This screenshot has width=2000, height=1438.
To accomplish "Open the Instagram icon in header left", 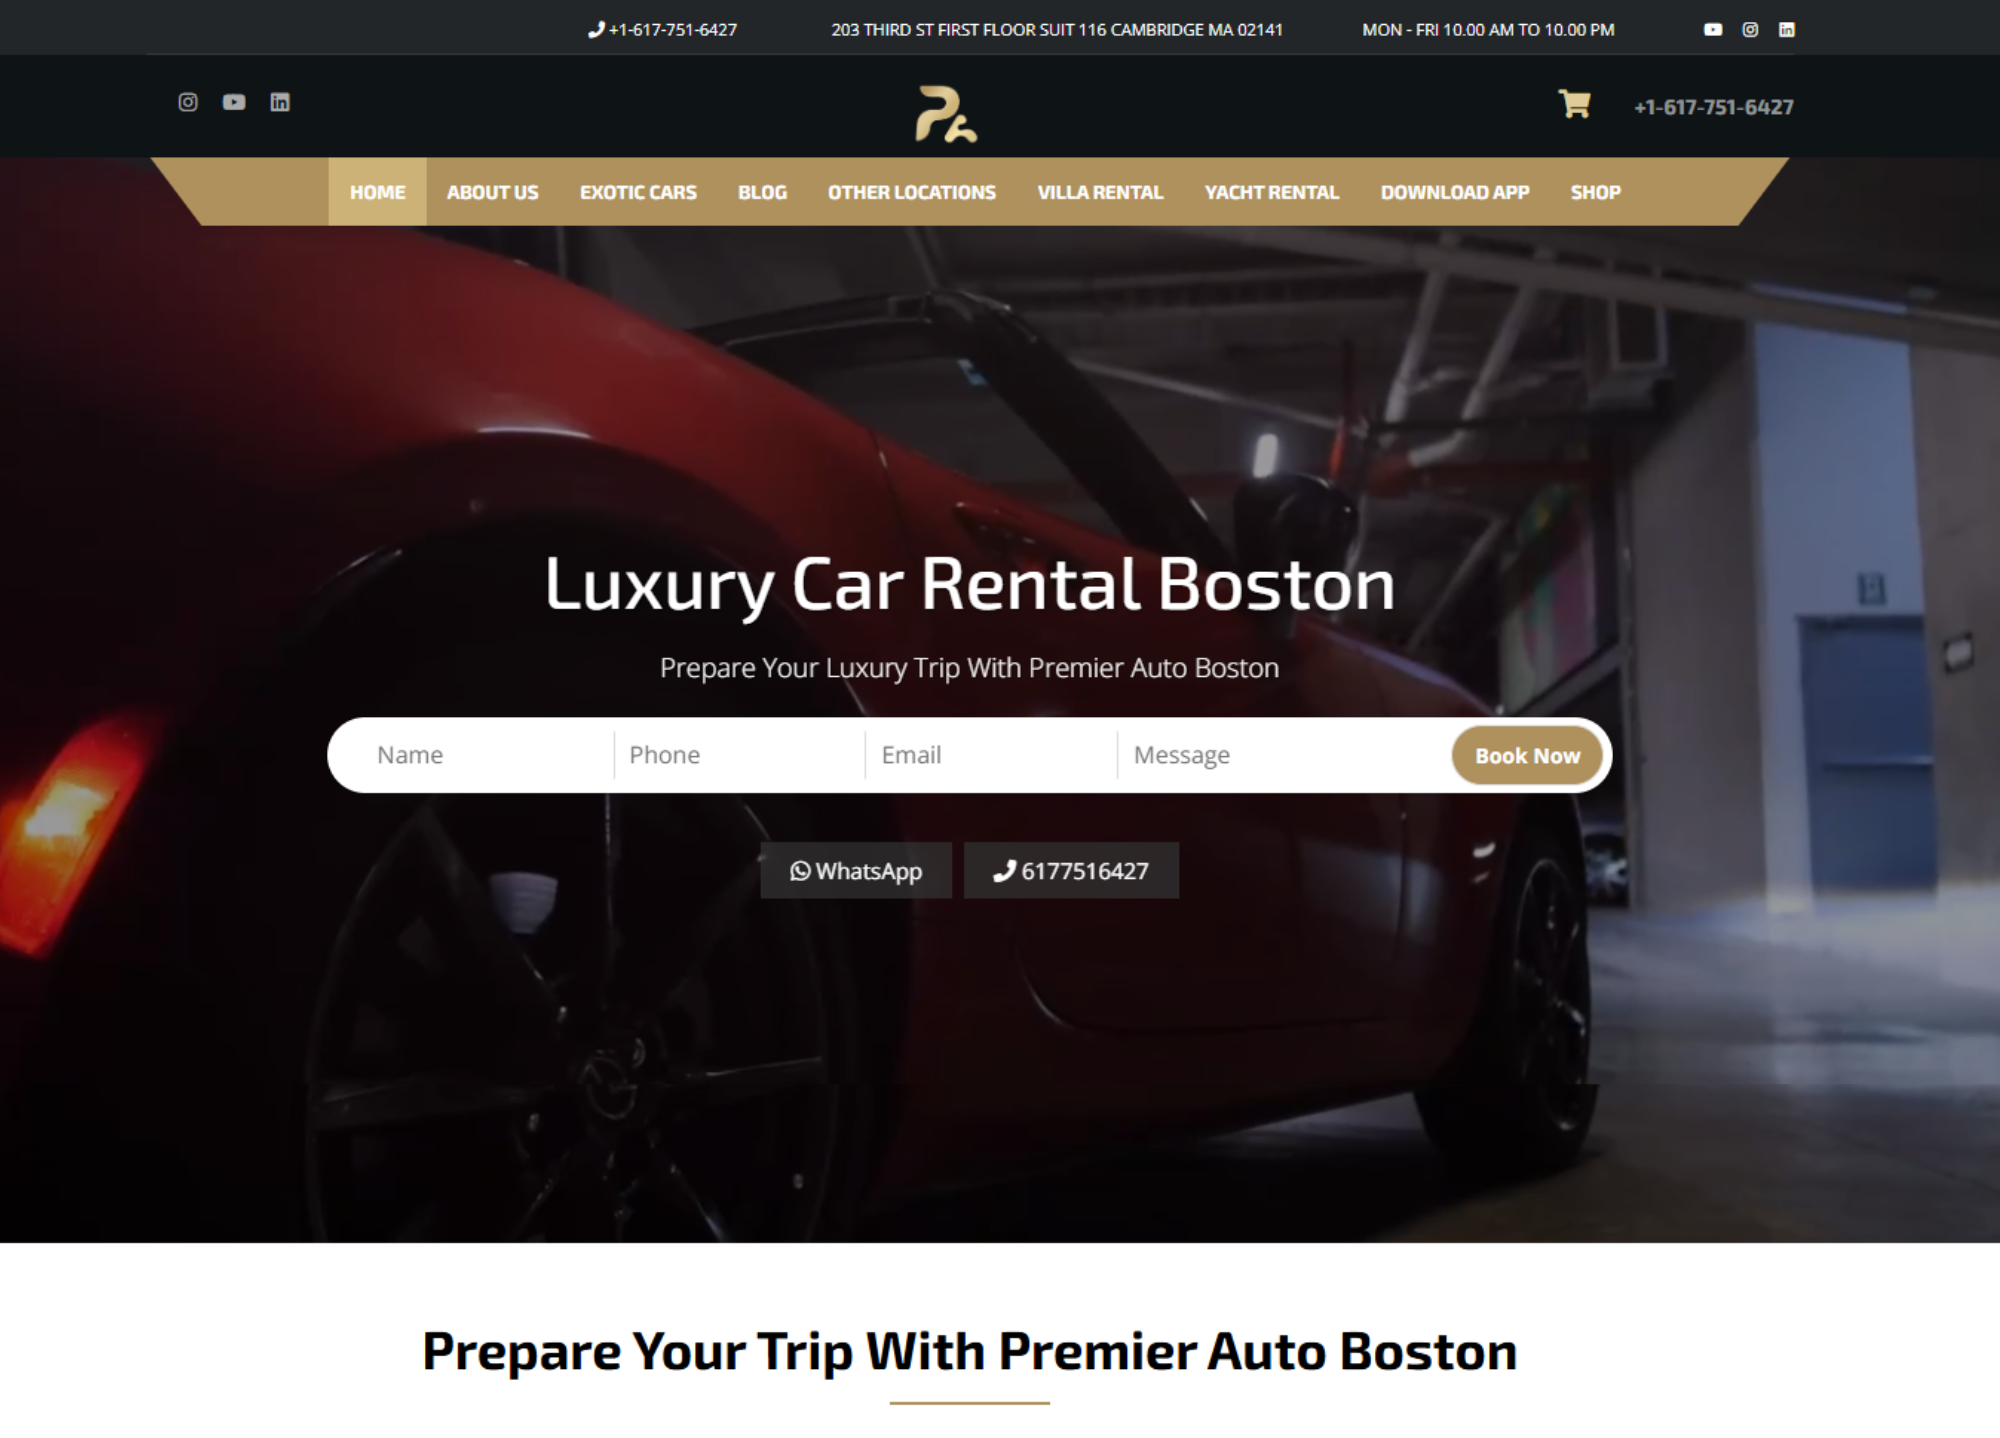I will [188, 102].
